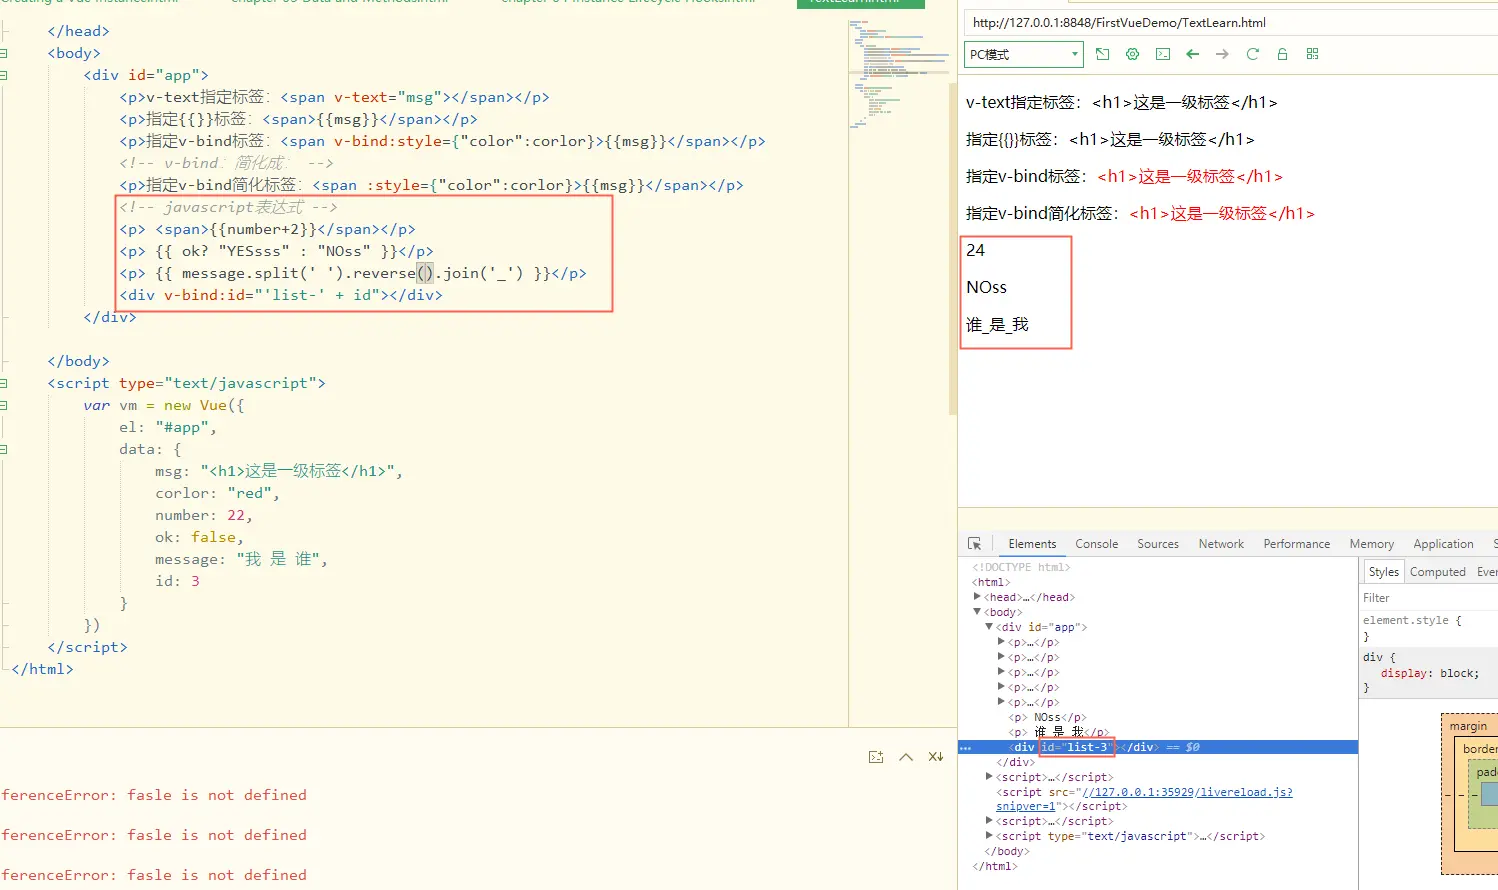Click the editor vertical scrollbar
This screenshot has height=890, width=1498.
[953, 248]
